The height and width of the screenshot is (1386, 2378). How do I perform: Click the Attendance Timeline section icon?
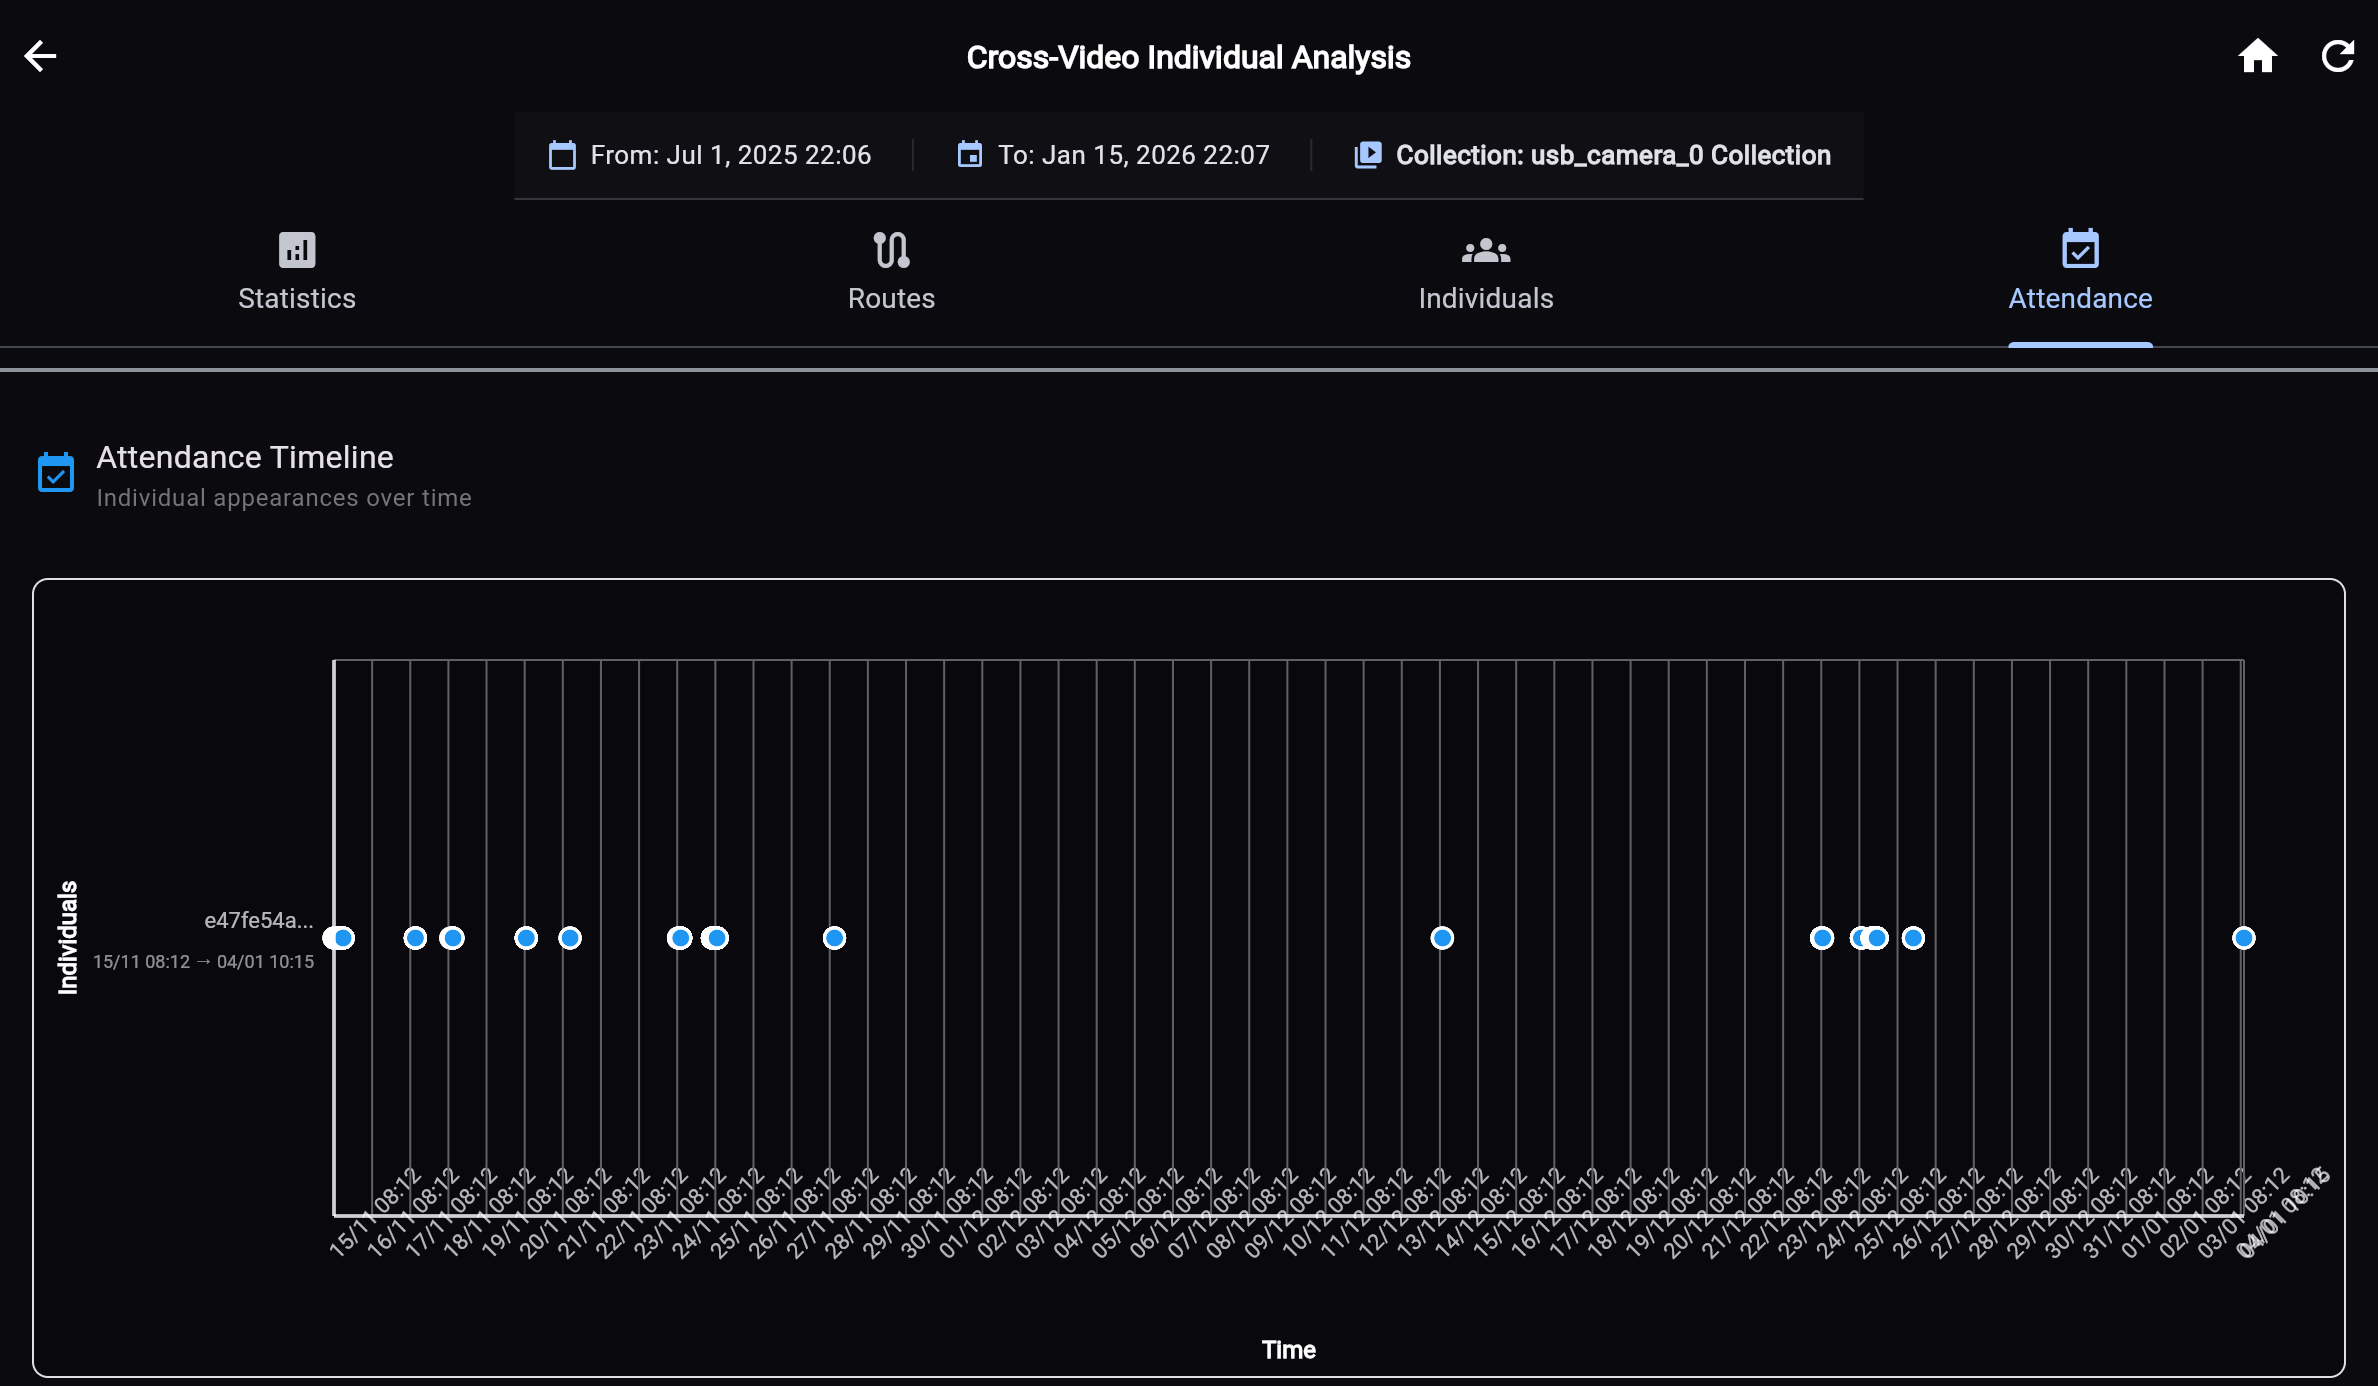56,472
